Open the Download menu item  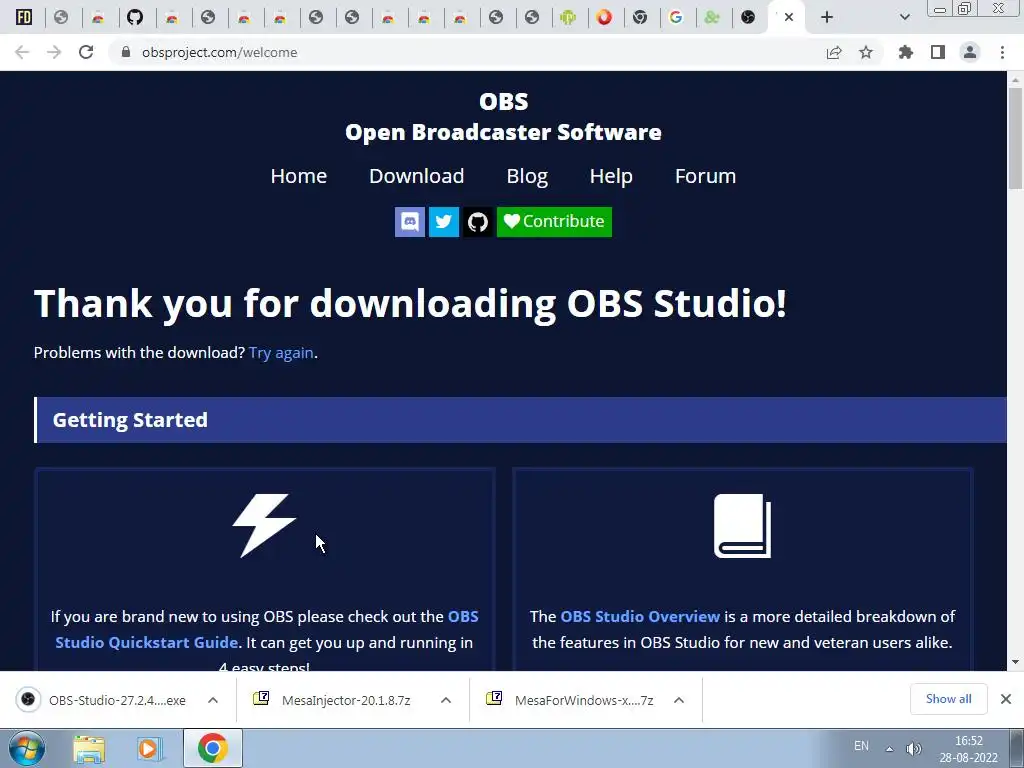(417, 176)
